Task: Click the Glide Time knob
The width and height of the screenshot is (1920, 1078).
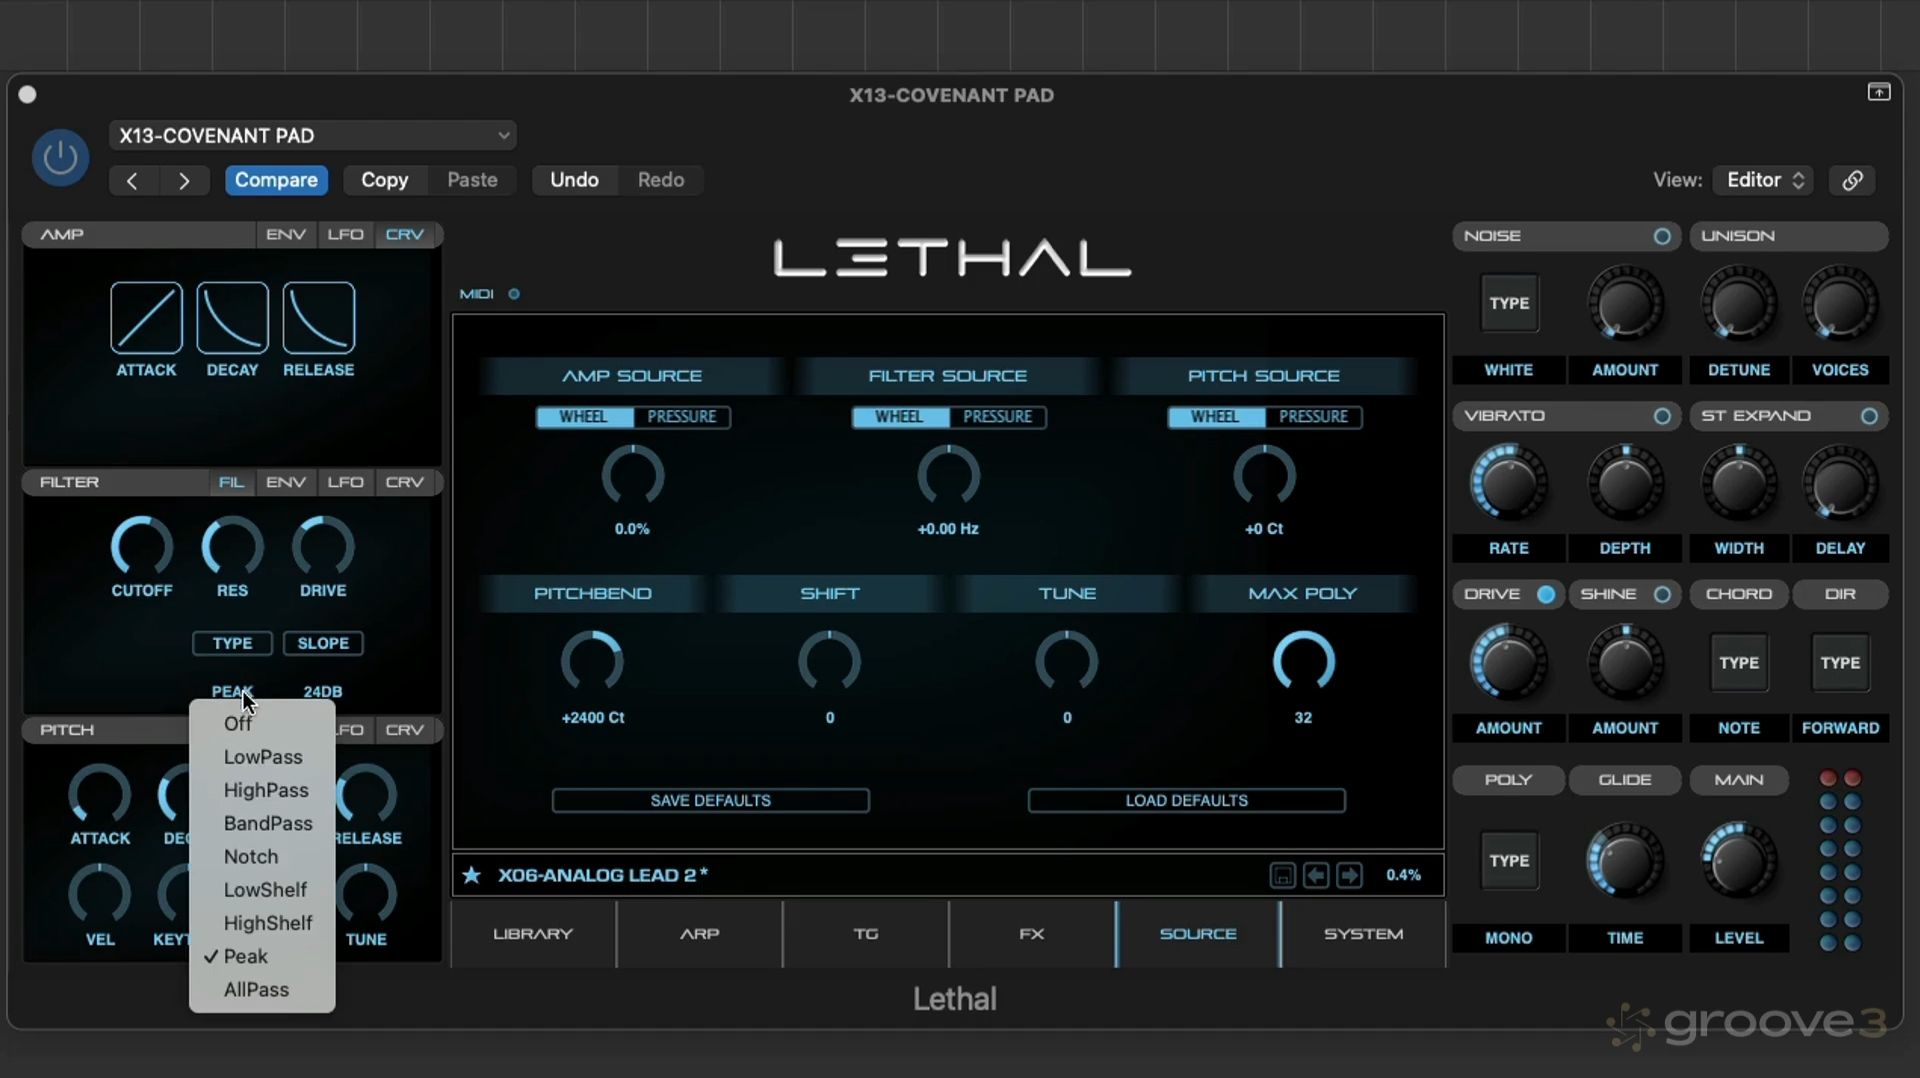Action: (1625, 861)
